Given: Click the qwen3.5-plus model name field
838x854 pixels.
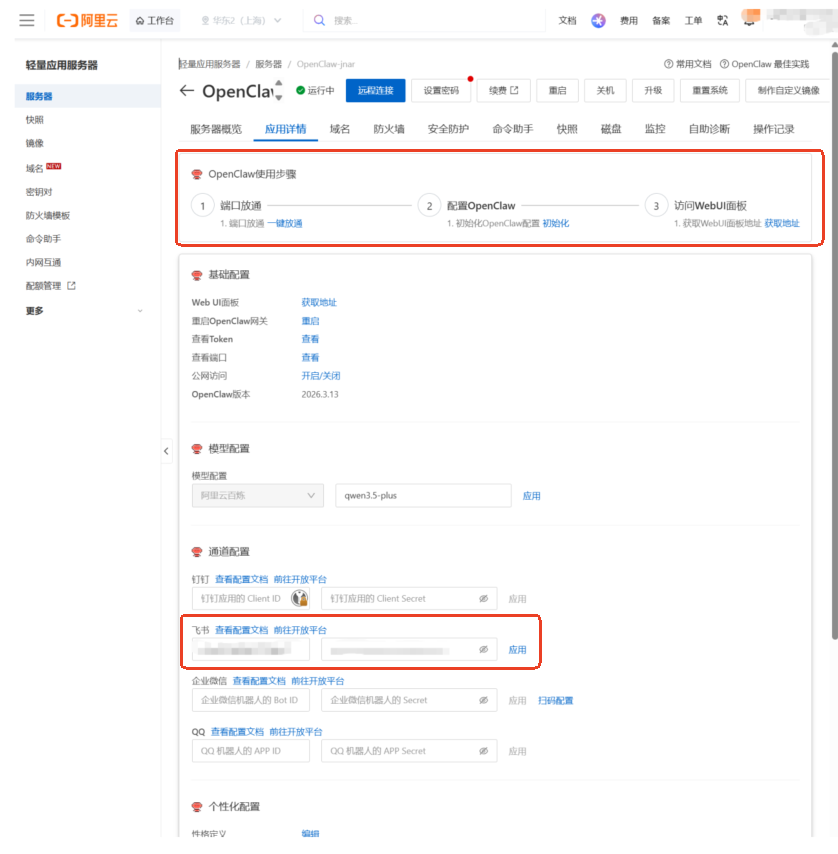Looking at the screenshot, I should (422, 495).
